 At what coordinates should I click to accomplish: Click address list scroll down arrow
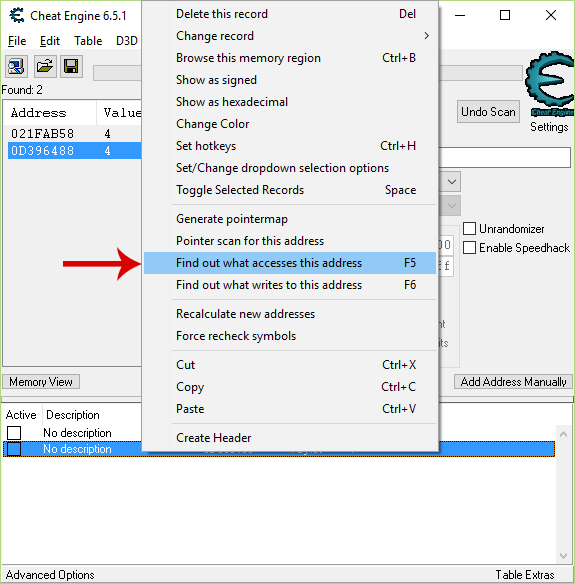pyautogui.click(x=563, y=556)
